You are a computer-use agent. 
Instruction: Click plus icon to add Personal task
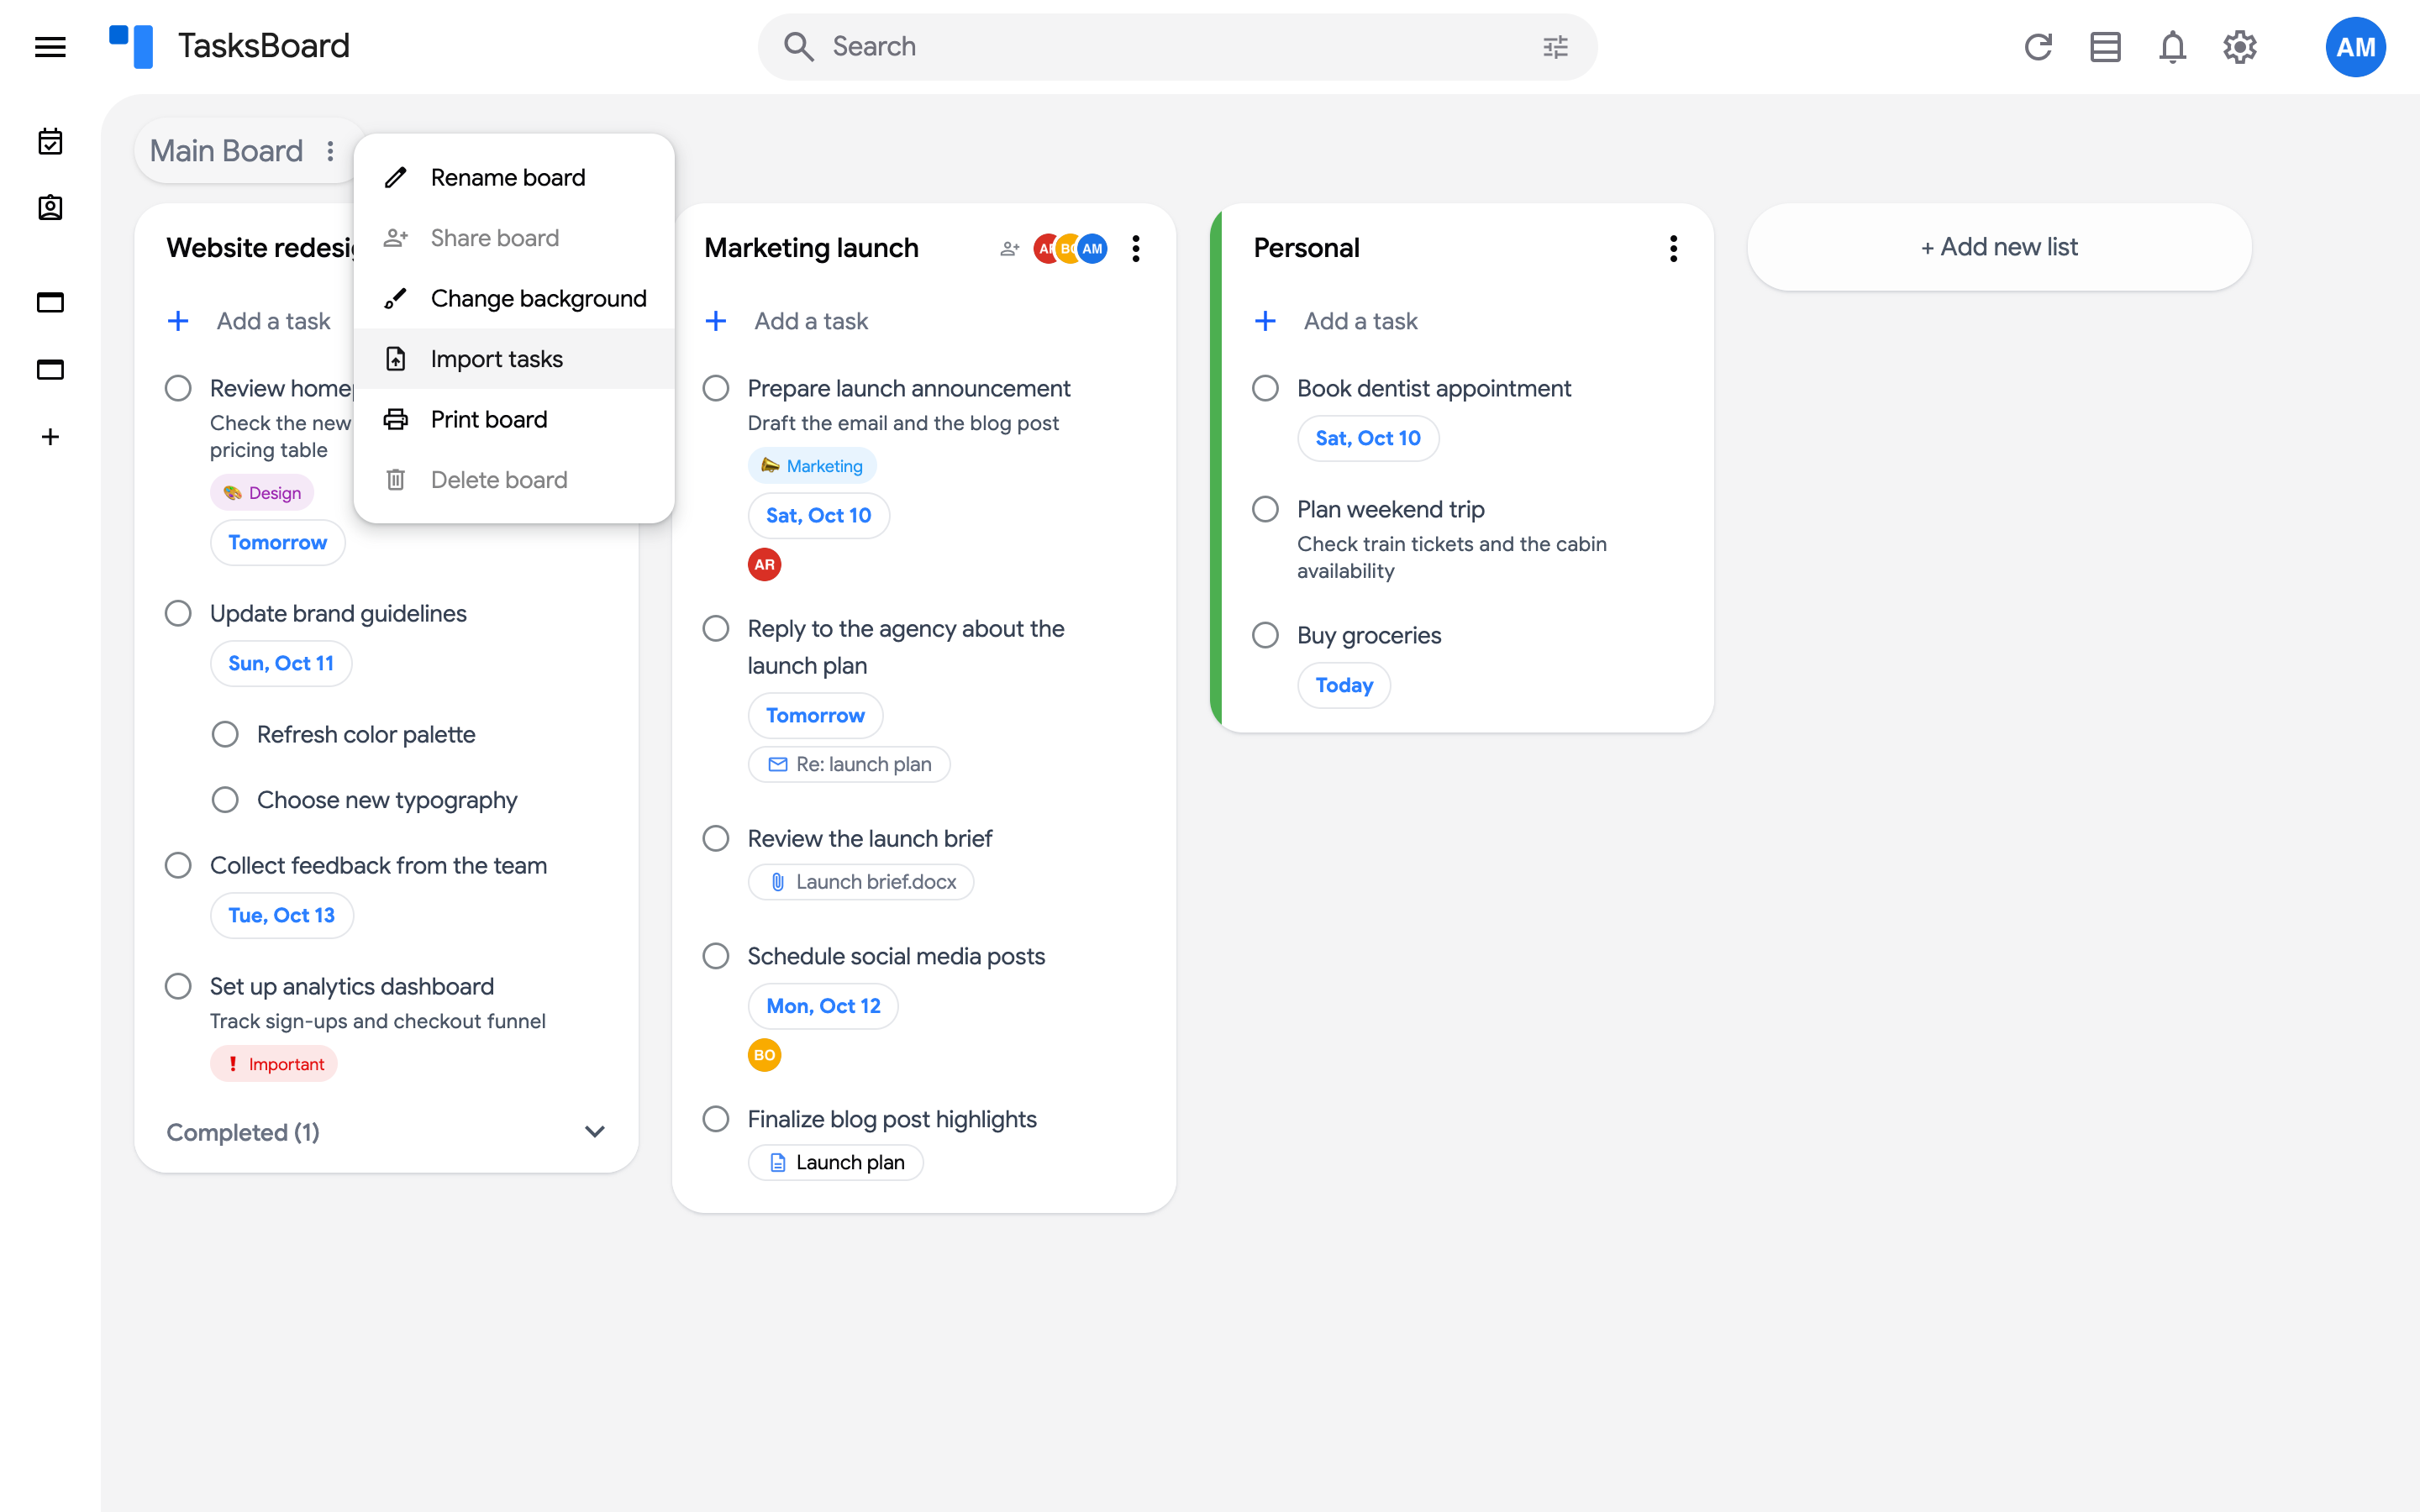click(1265, 321)
